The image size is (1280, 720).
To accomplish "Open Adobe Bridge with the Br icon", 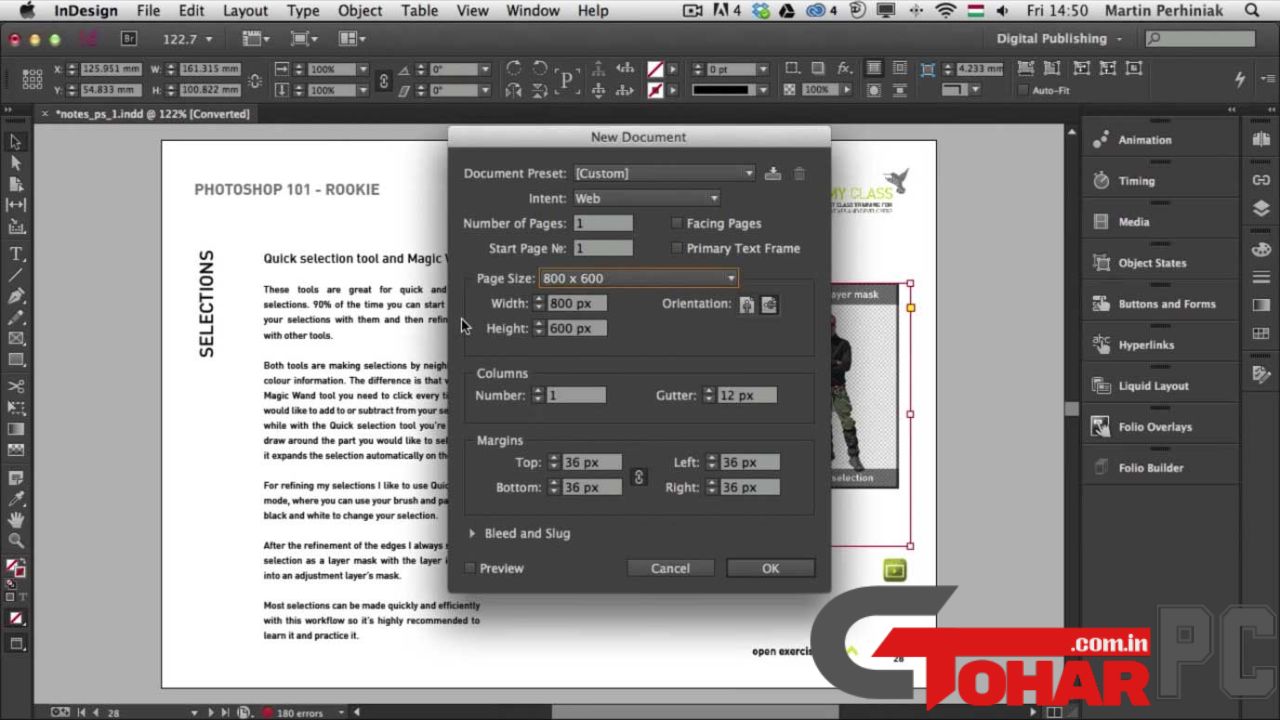I will coord(128,39).
